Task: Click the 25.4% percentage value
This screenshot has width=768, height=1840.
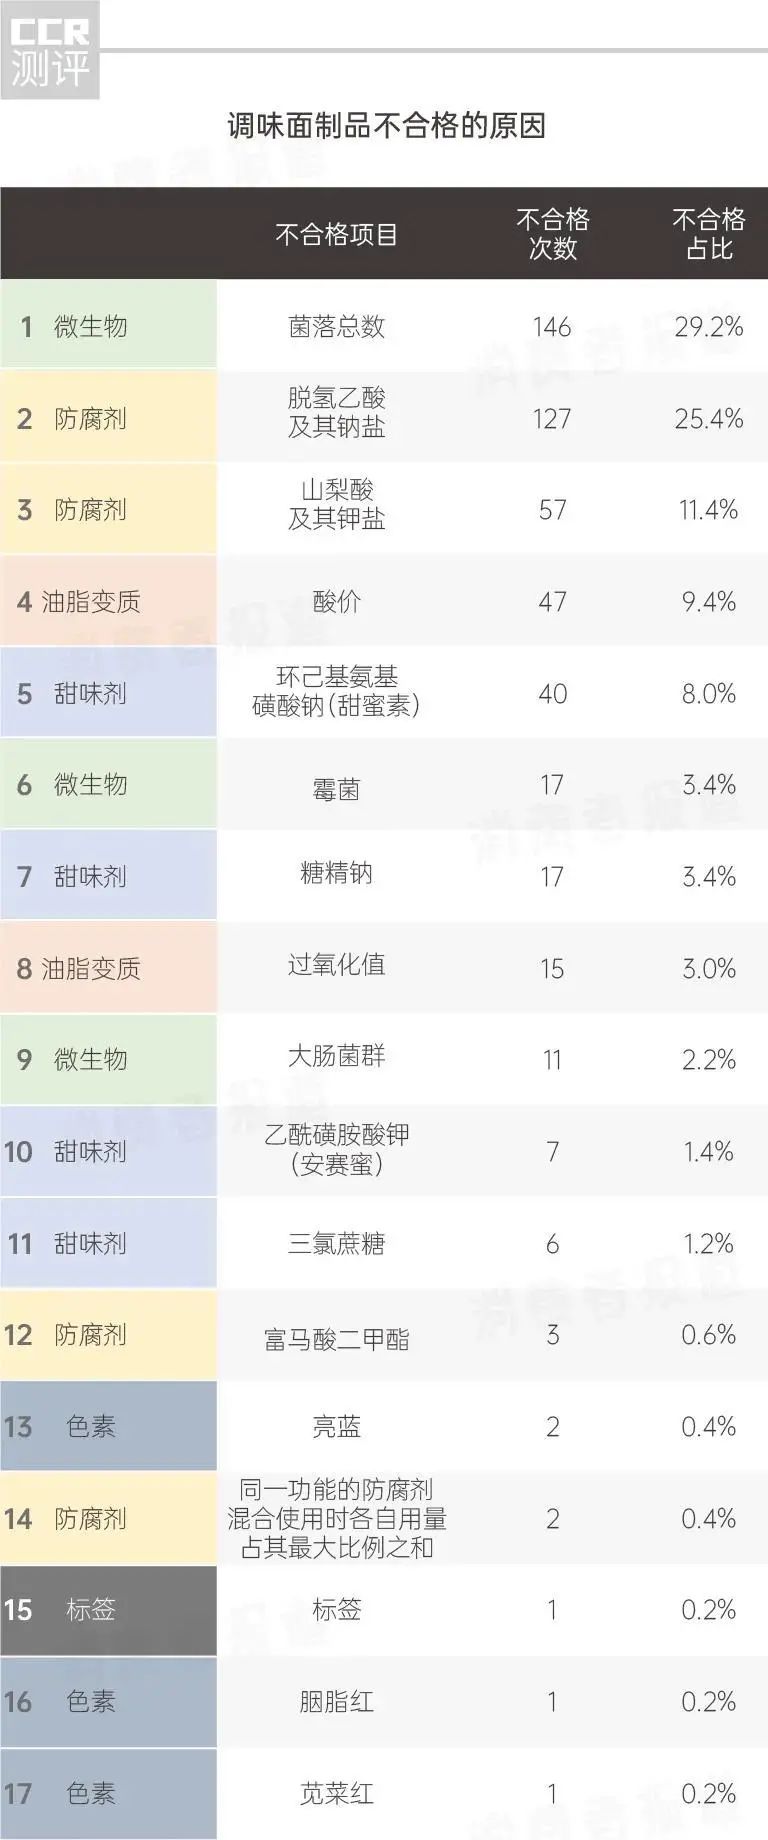Action: [x=708, y=419]
